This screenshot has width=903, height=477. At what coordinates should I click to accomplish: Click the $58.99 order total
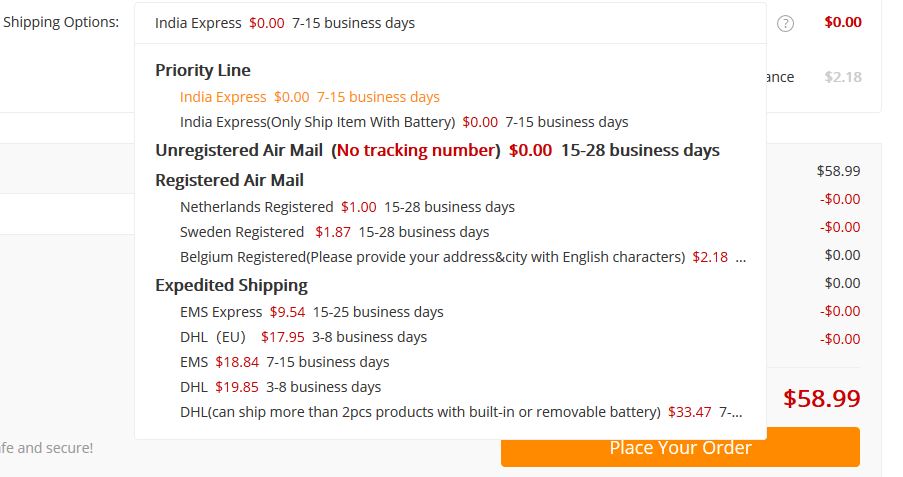pyautogui.click(x=821, y=398)
